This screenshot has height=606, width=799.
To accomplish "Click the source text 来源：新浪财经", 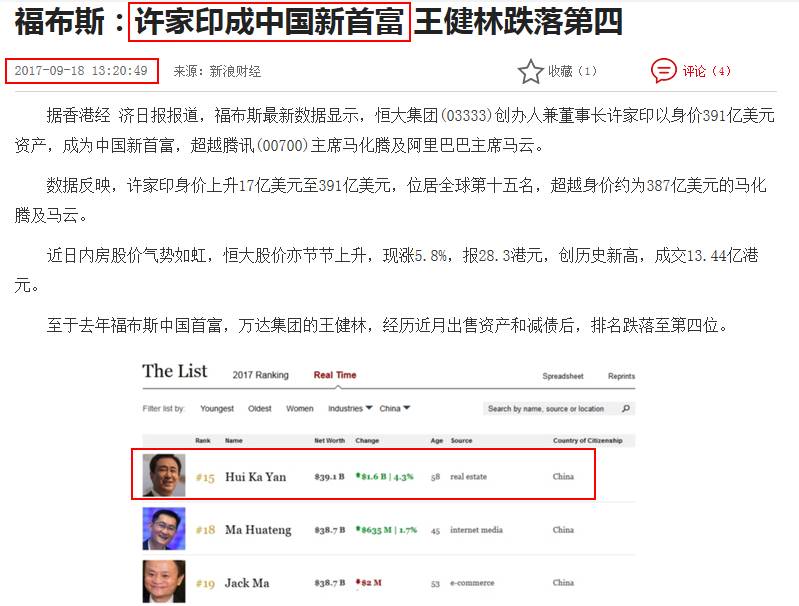I will [x=217, y=71].
